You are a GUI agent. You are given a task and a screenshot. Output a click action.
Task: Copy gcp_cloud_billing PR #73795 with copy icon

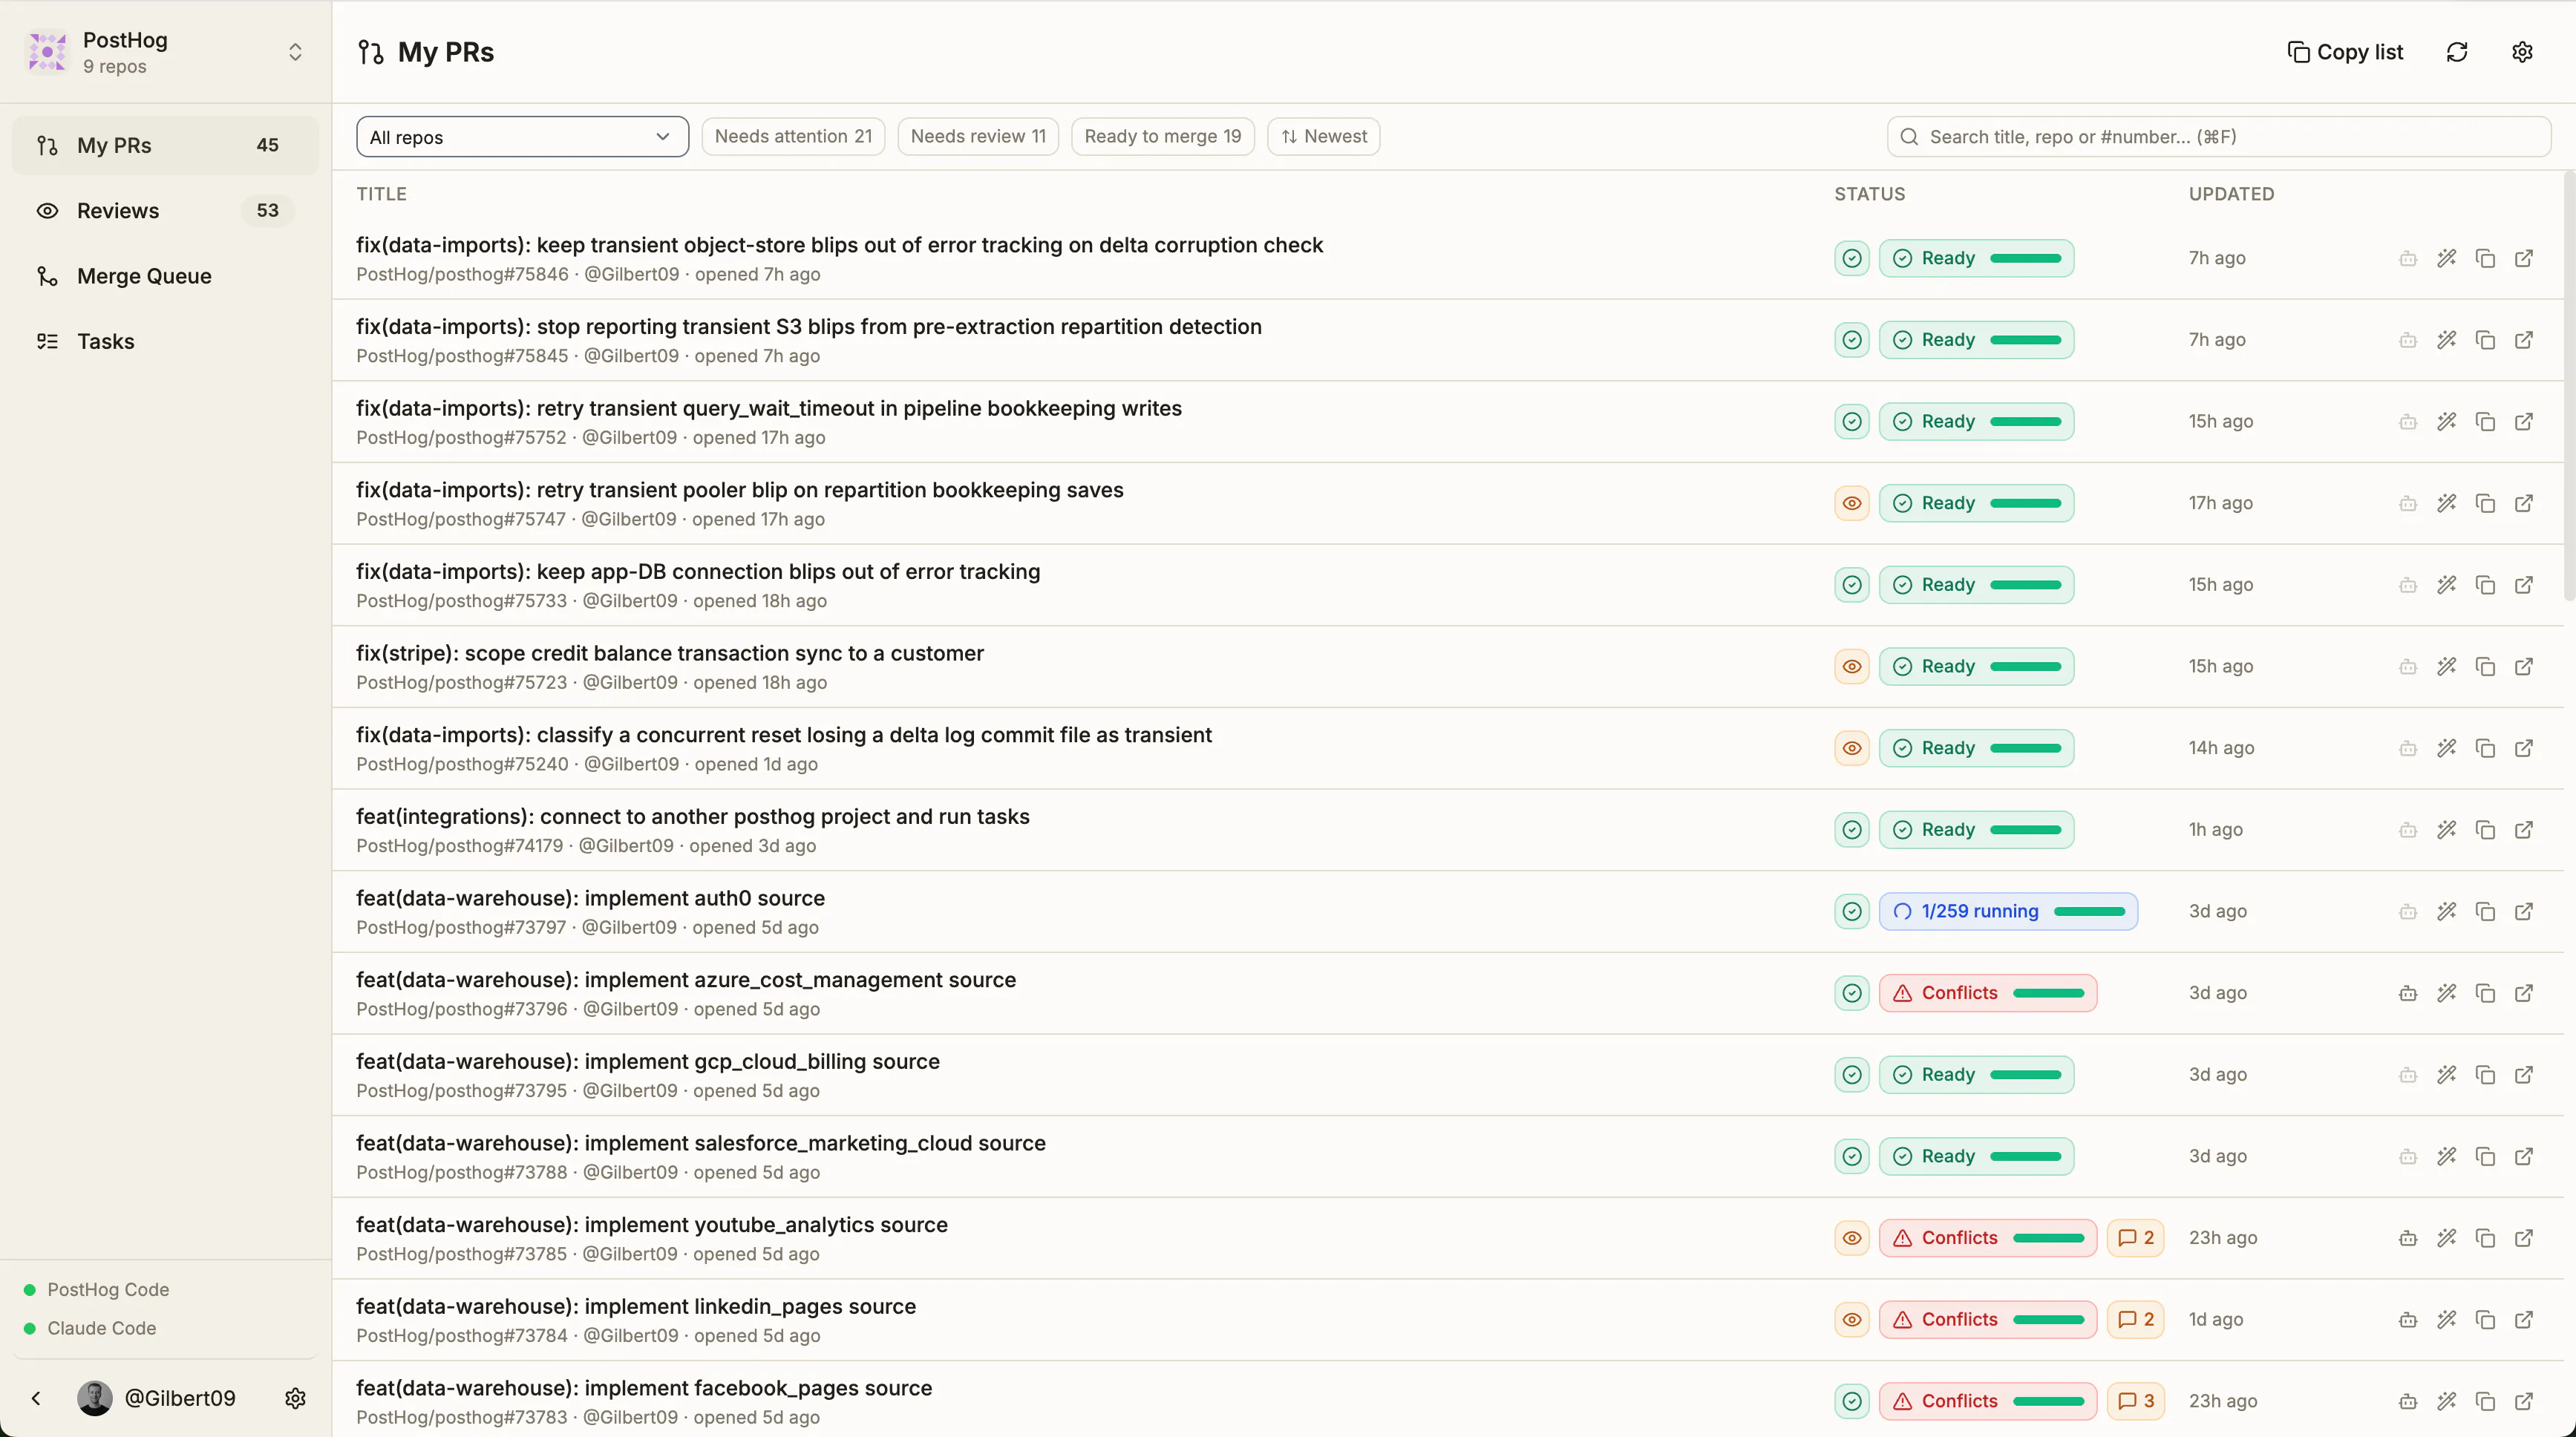click(2485, 1075)
